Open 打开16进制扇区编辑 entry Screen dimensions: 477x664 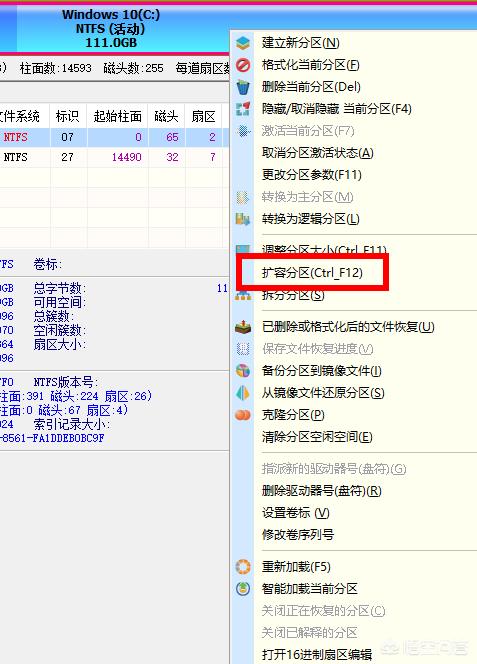[x=317, y=655]
